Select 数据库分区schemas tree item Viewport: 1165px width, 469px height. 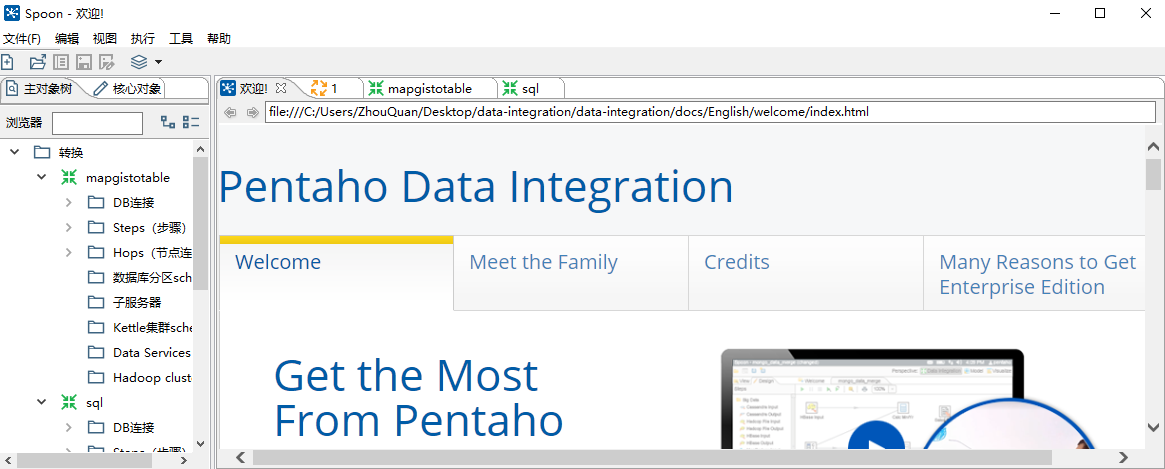152,277
